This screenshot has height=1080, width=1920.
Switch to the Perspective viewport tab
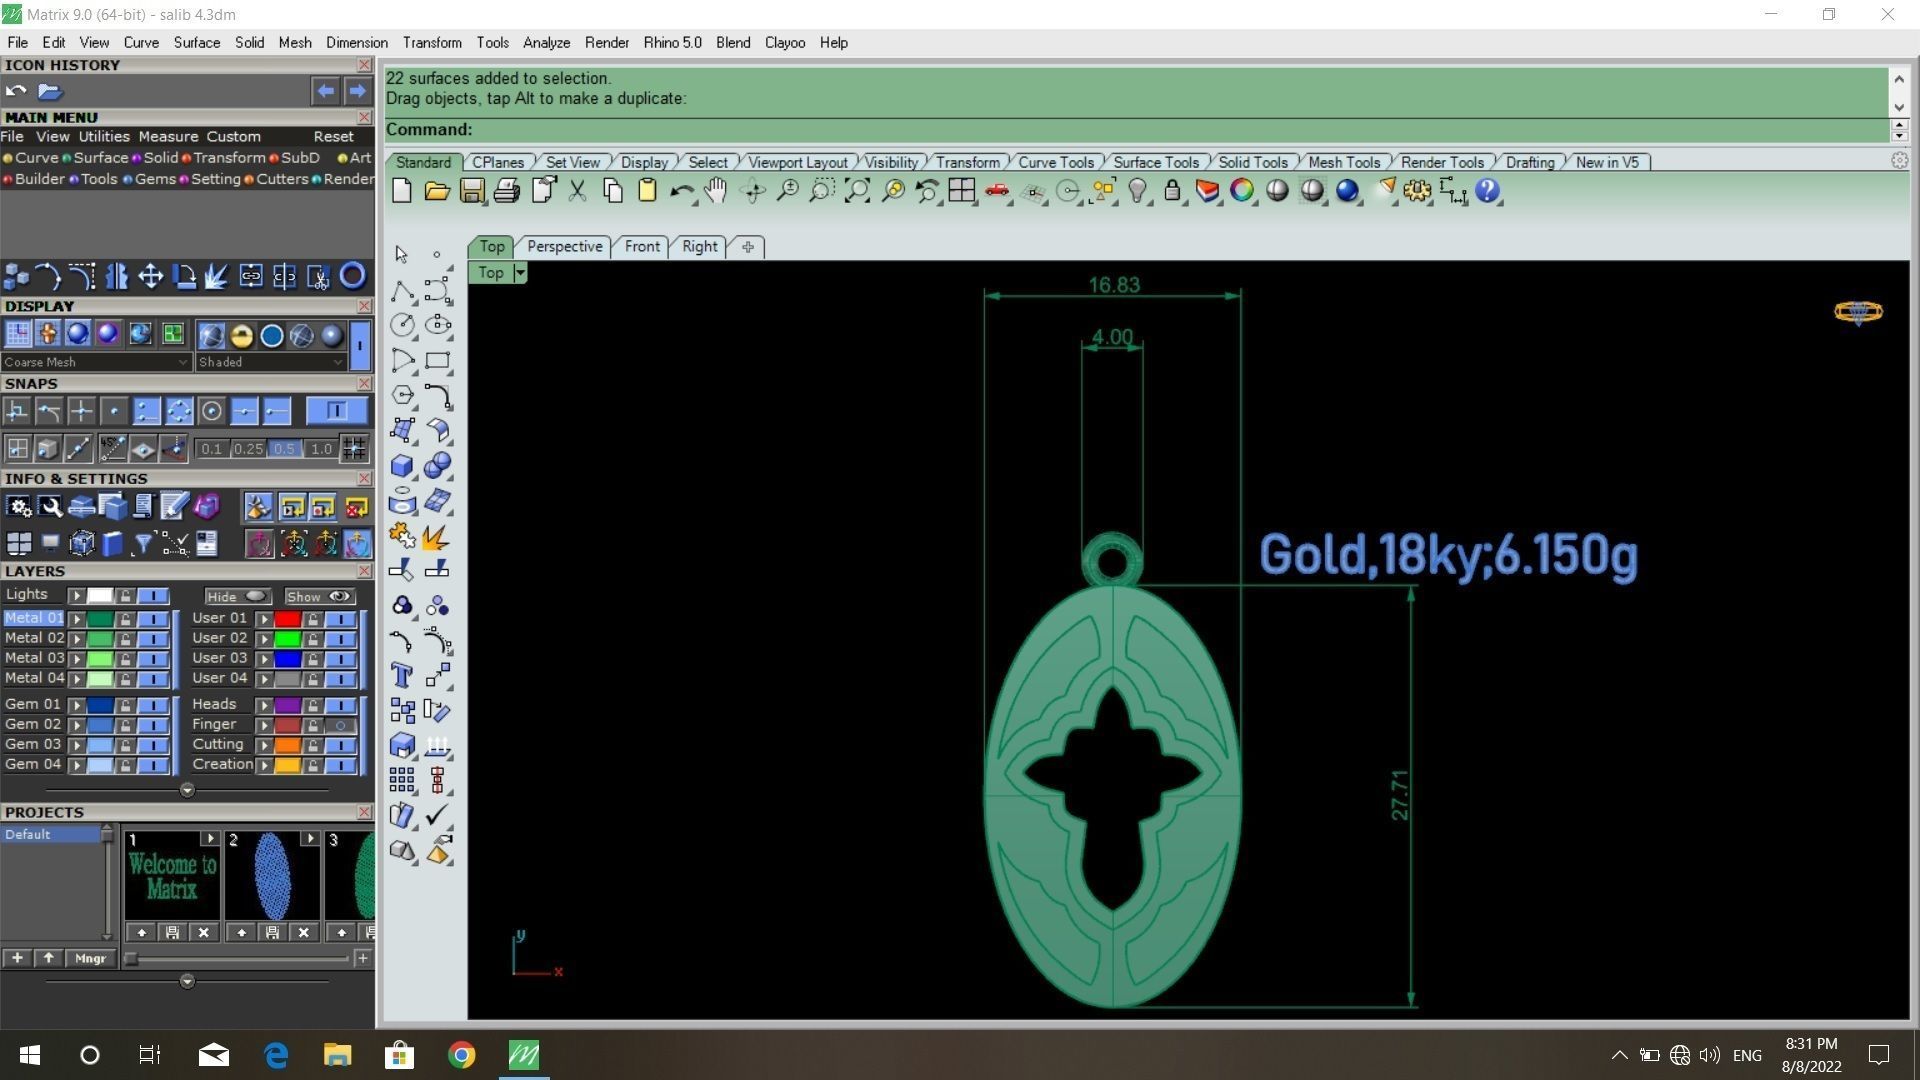tap(564, 246)
